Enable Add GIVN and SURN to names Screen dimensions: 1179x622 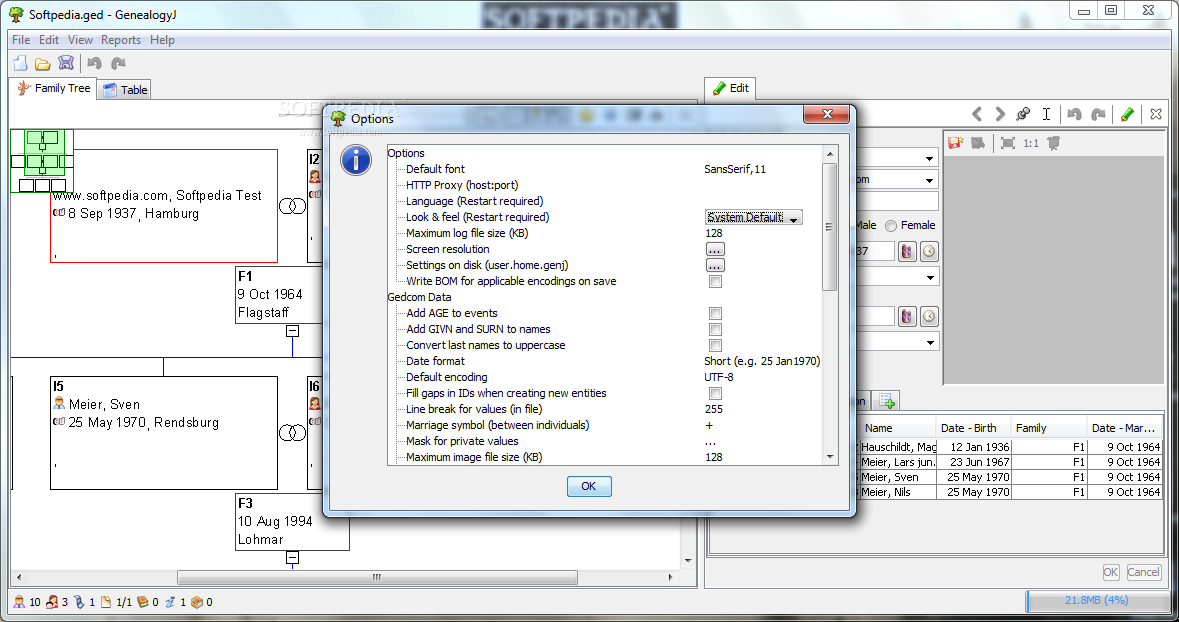pyautogui.click(x=715, y=329)
